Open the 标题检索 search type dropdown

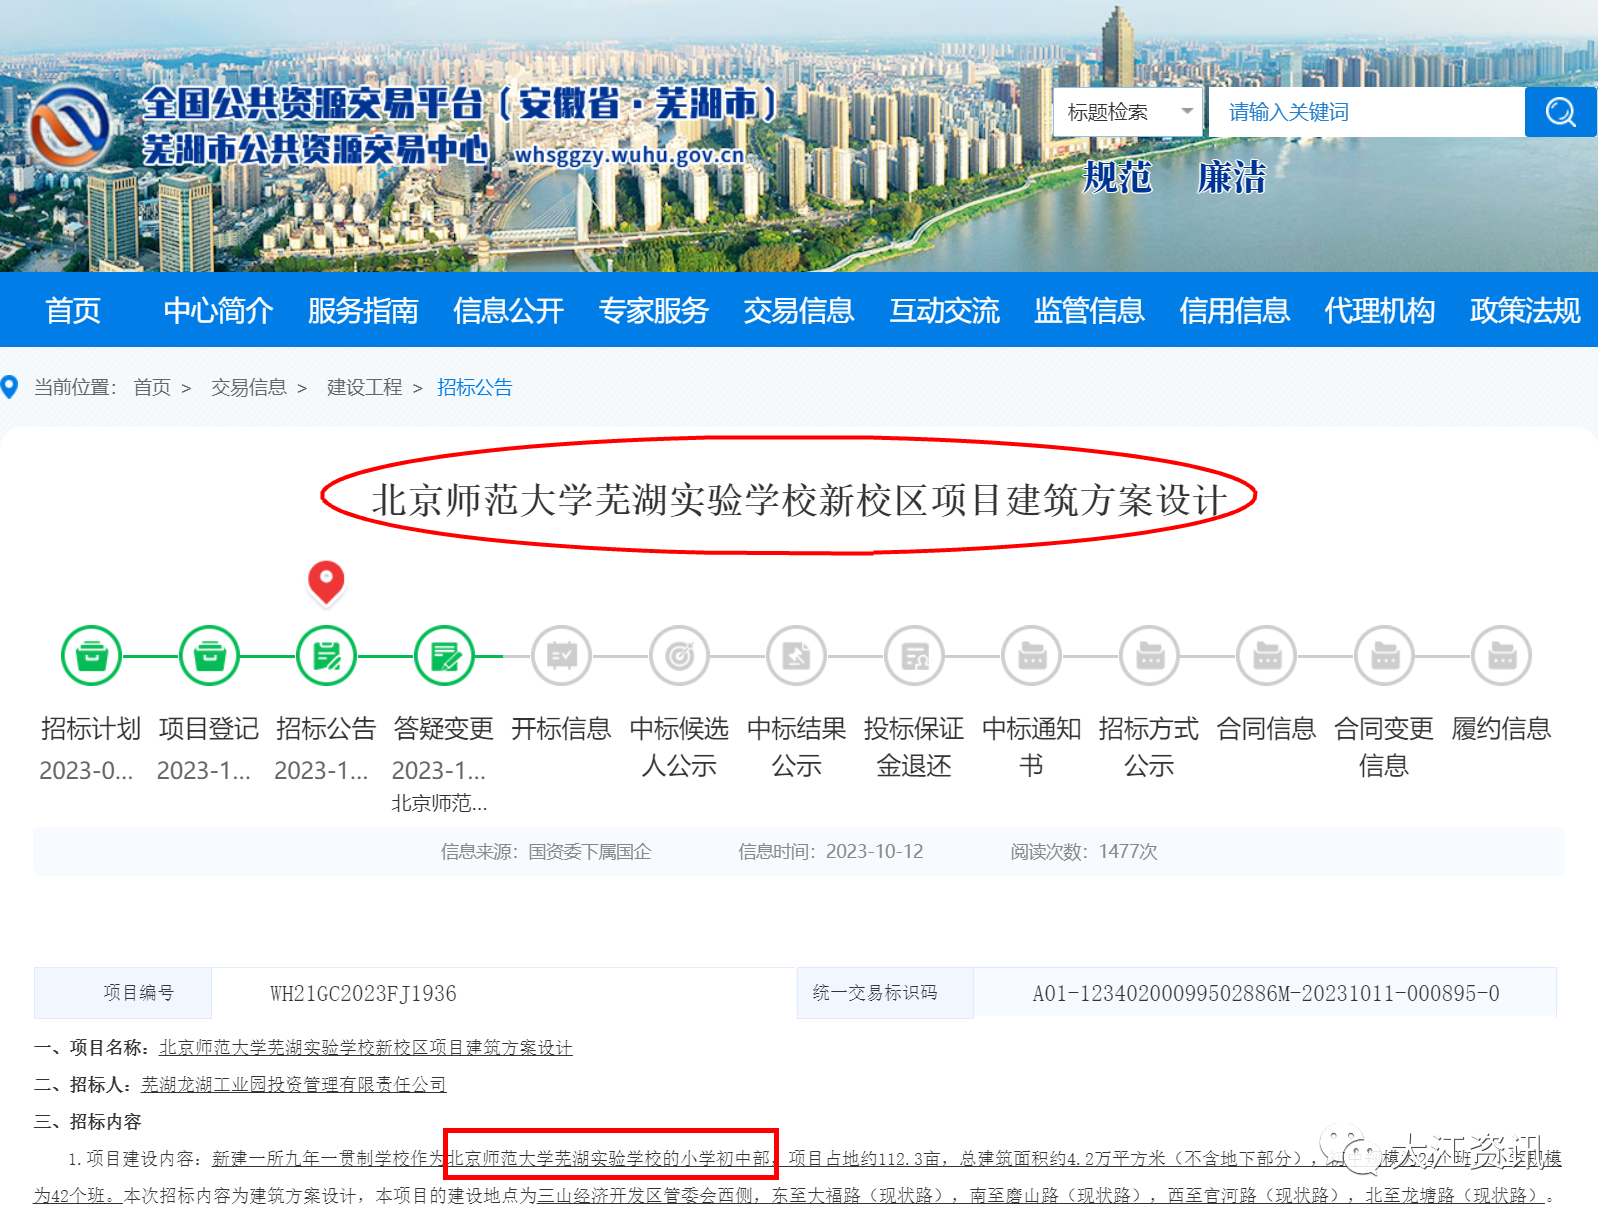[x=1128, y=112]
